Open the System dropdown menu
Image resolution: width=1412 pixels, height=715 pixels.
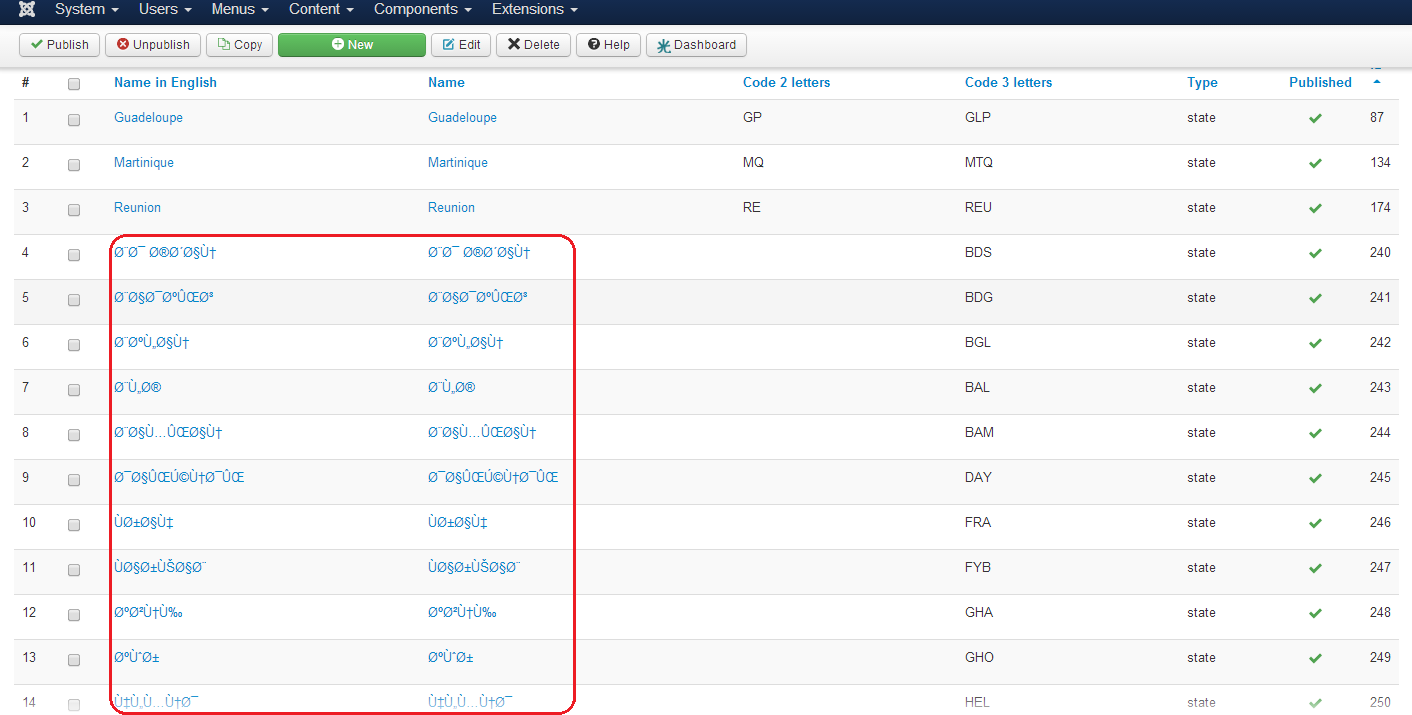click(x=87, y=9)
